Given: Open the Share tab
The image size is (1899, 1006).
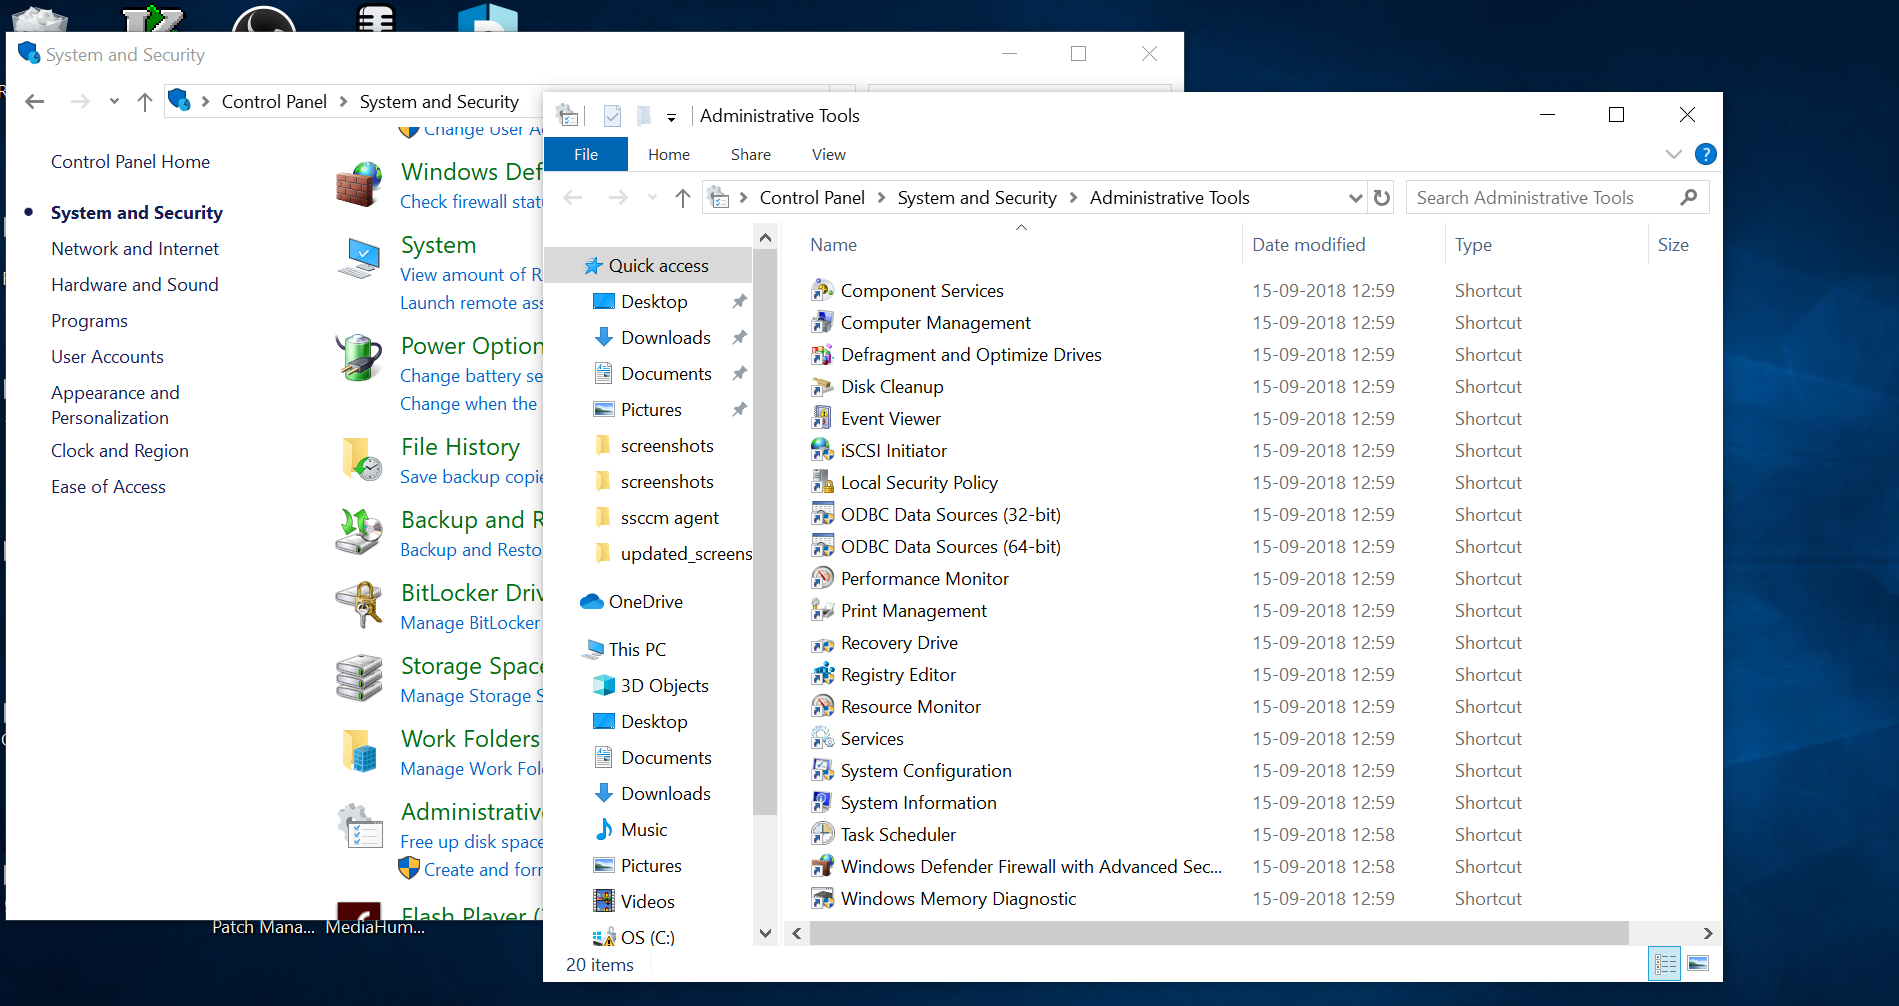Looking at the screenshot, I should (x=750, y=154).
